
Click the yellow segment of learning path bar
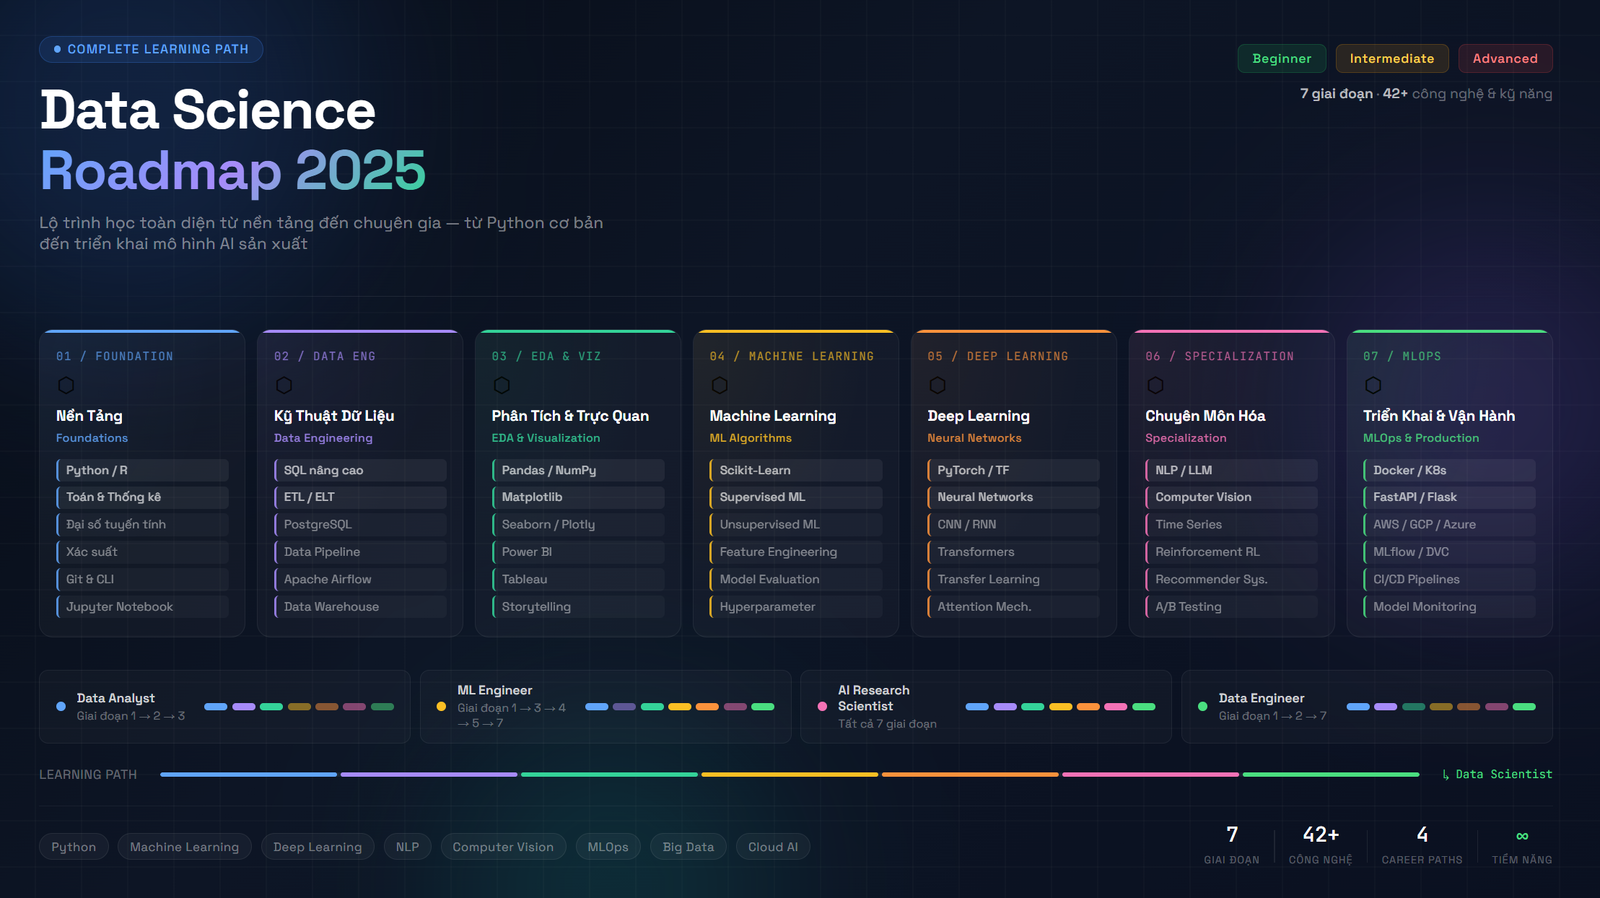(789, 774)
